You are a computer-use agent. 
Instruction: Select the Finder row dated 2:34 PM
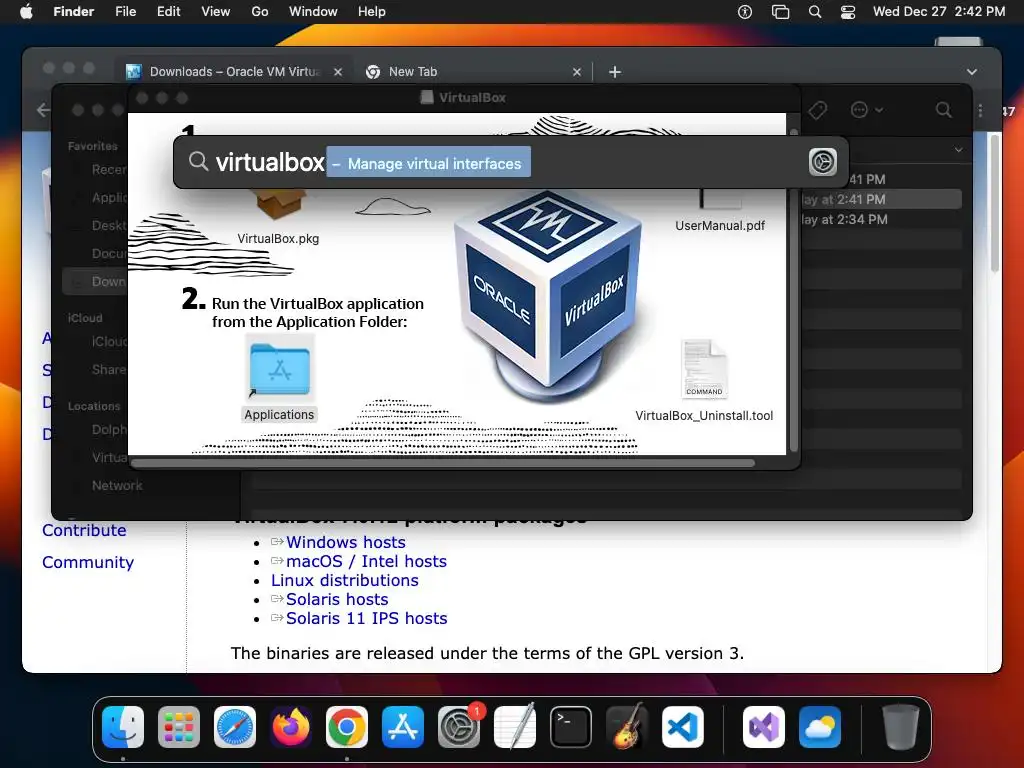pyautogui.click(x=882, y=219)
